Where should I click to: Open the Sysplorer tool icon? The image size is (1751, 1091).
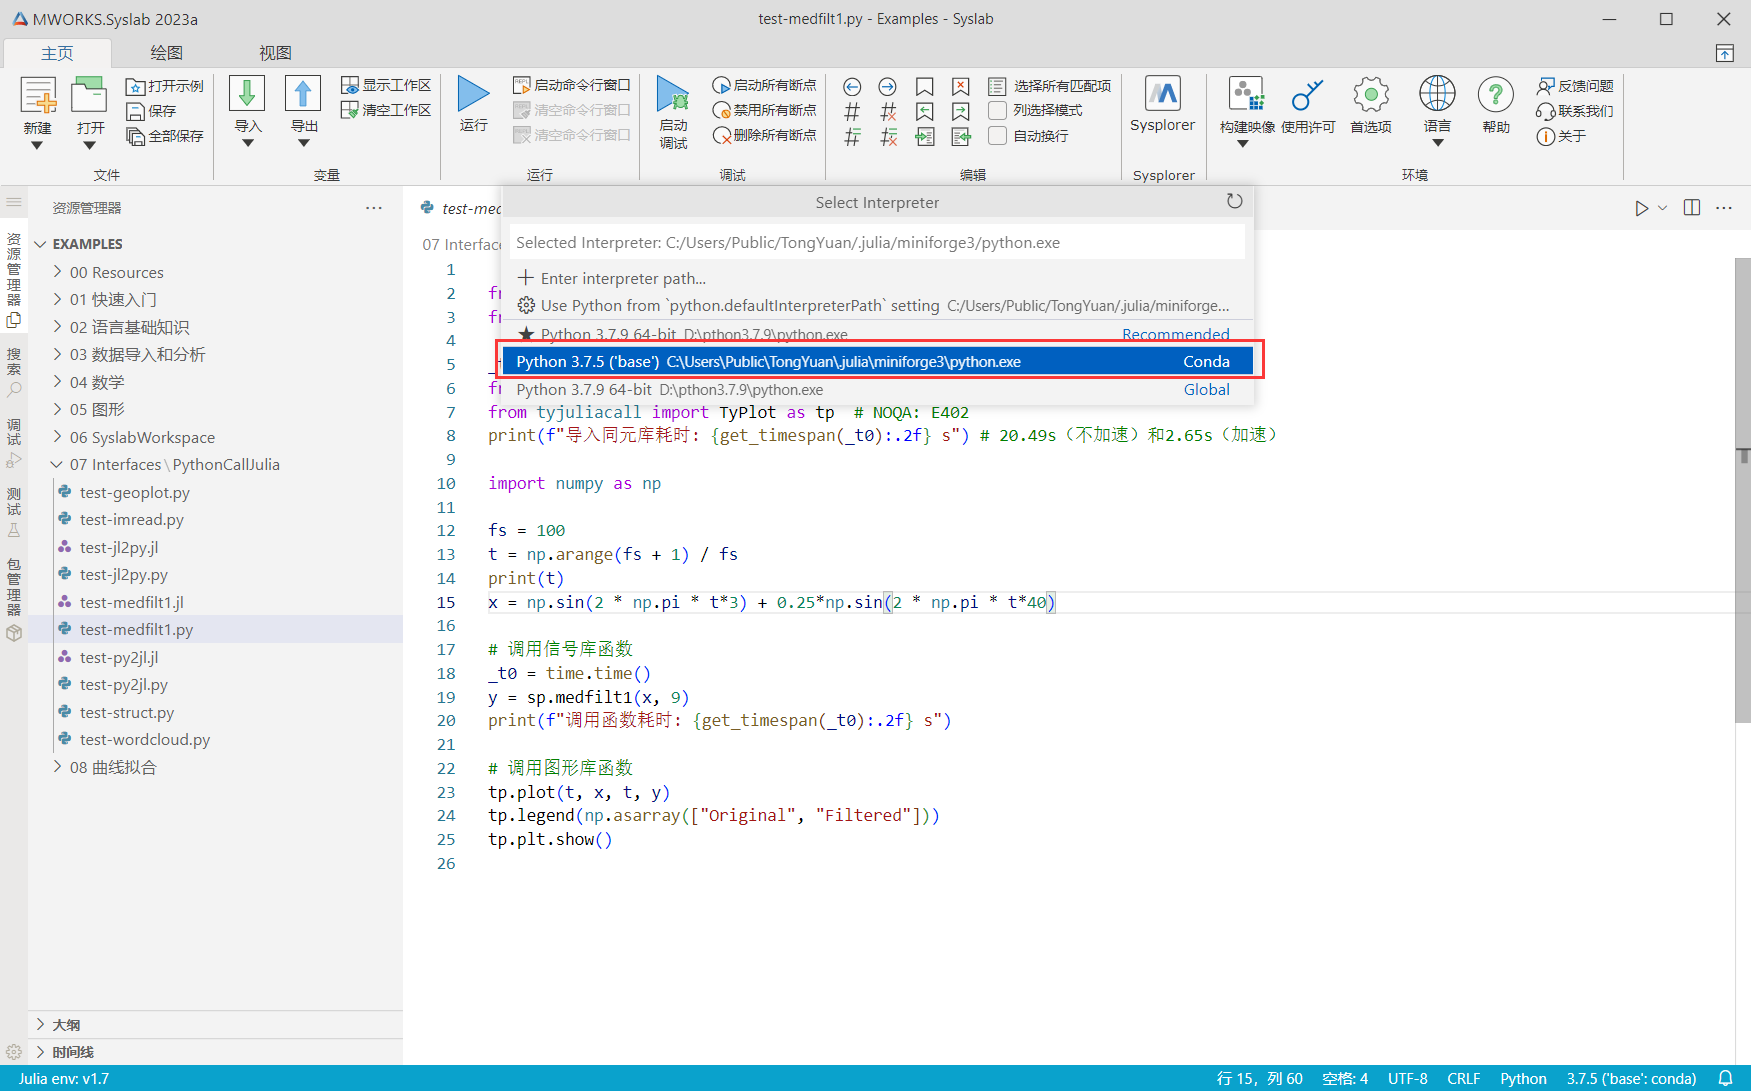(1162, 95)
